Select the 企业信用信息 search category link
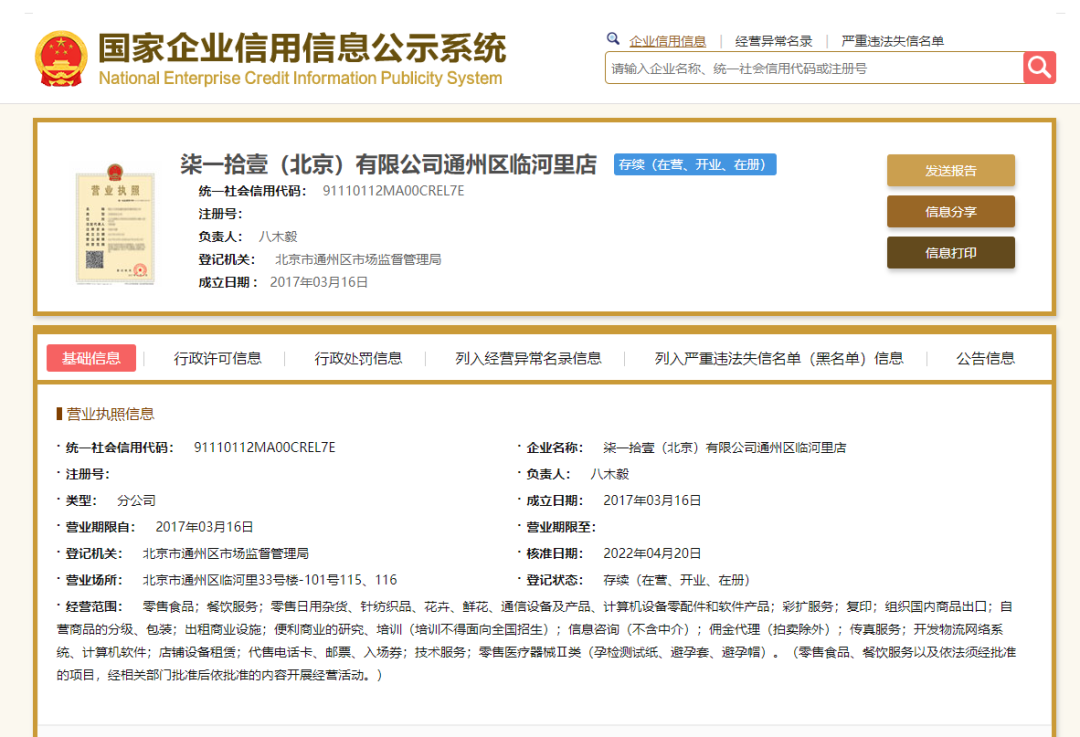The image size is (1080, 737). coord(667,41)
